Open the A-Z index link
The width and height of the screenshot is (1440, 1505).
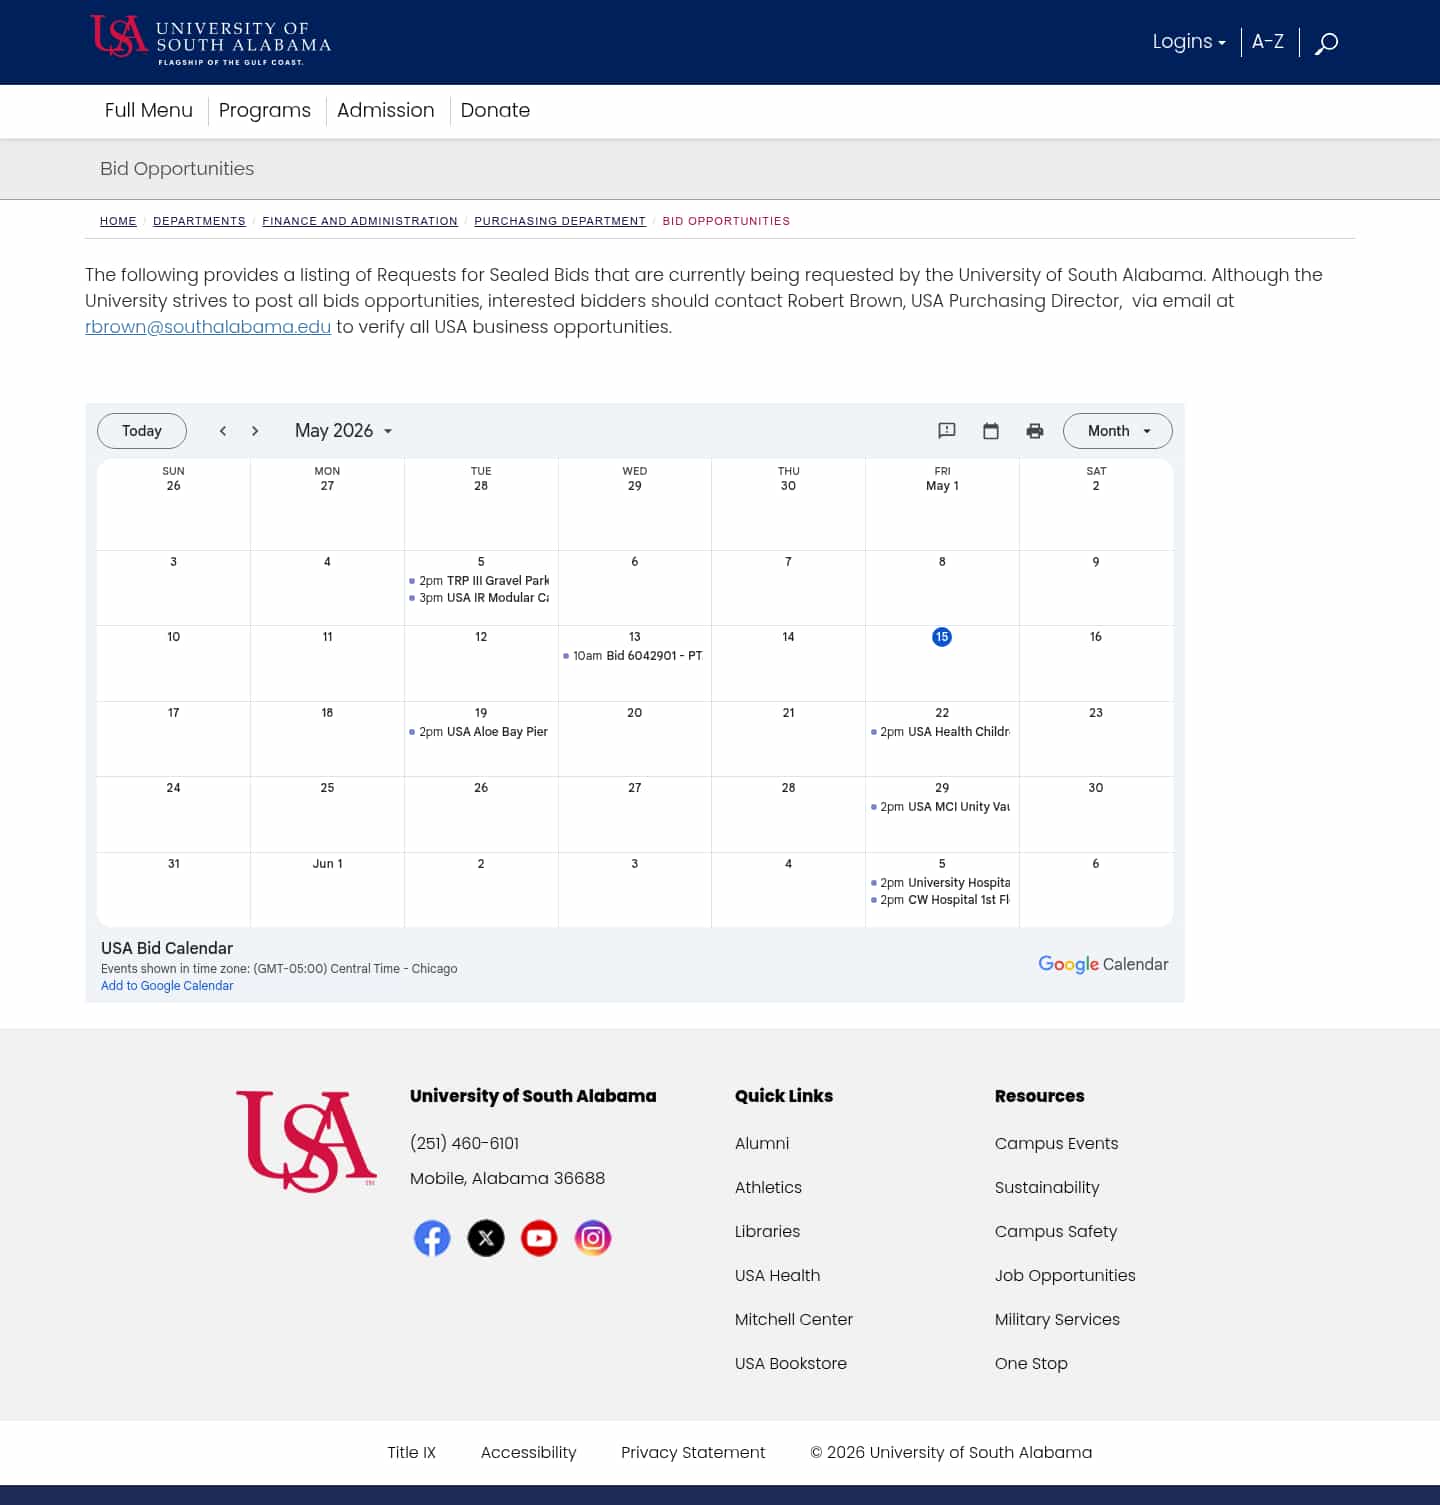tap(1268, 42)
